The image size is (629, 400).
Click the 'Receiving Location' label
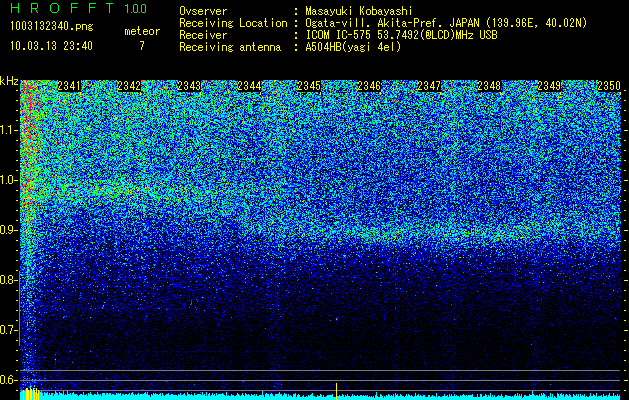(x=233, y=23)
